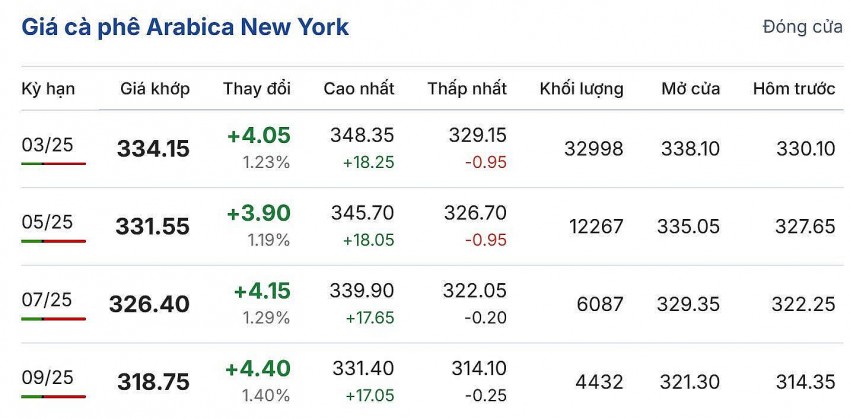Open the 05/25 contract term
850x419 pixels.
click(47, 224)
